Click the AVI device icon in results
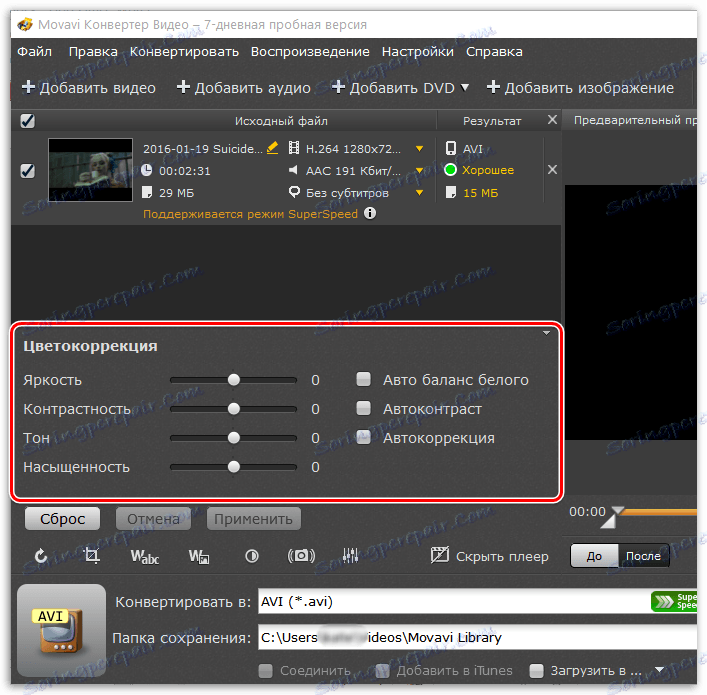Screen dimensions: 707x695 pos(450,148)
